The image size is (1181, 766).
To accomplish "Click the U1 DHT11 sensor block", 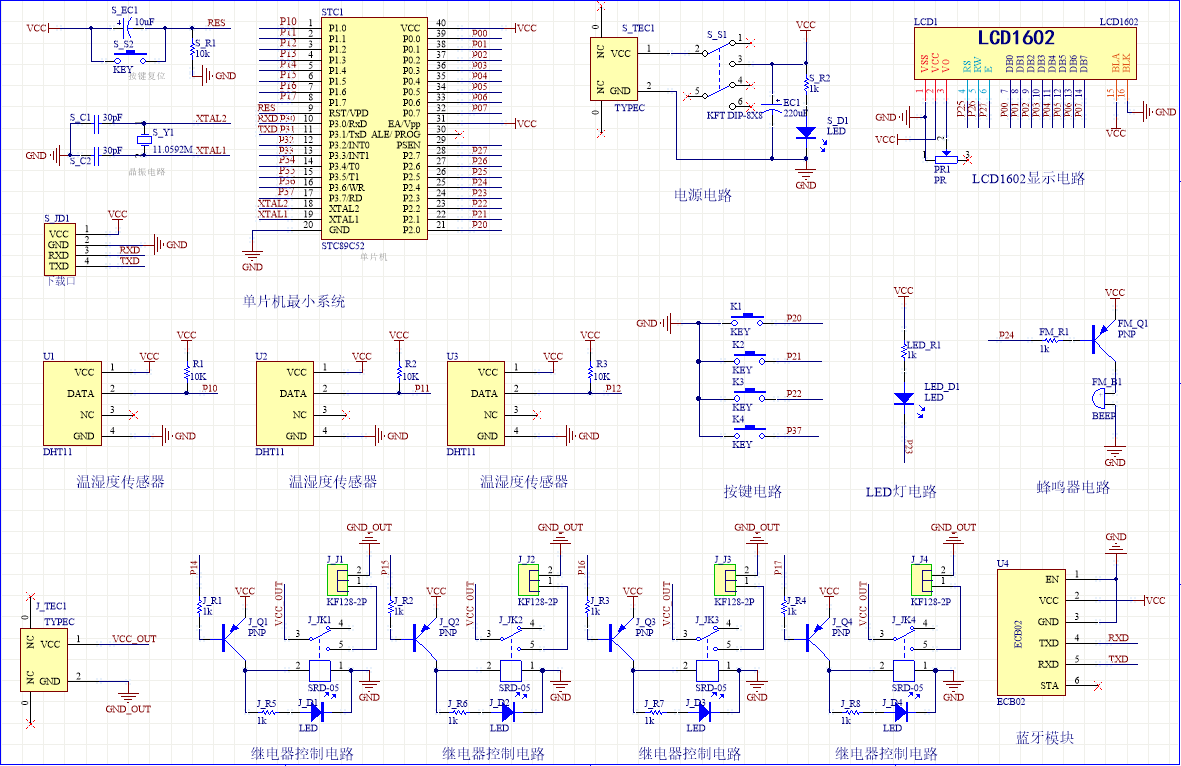I will click(72, 404).
